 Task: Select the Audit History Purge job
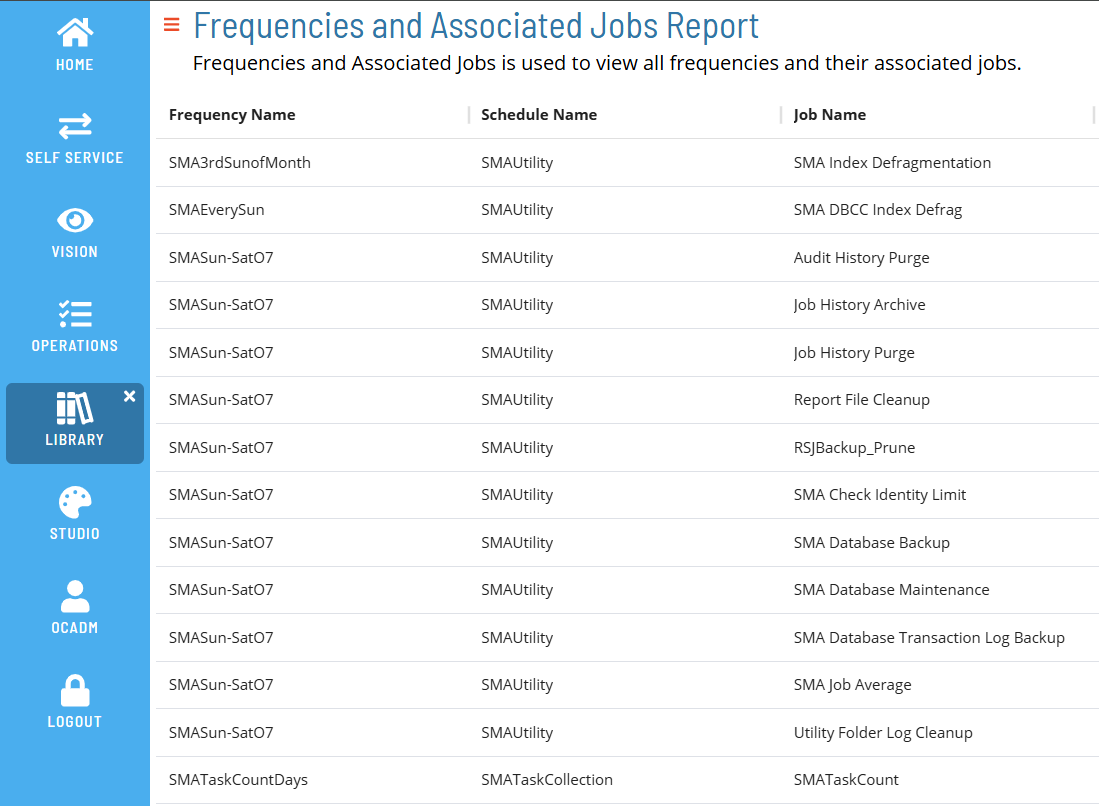(861, 258)
